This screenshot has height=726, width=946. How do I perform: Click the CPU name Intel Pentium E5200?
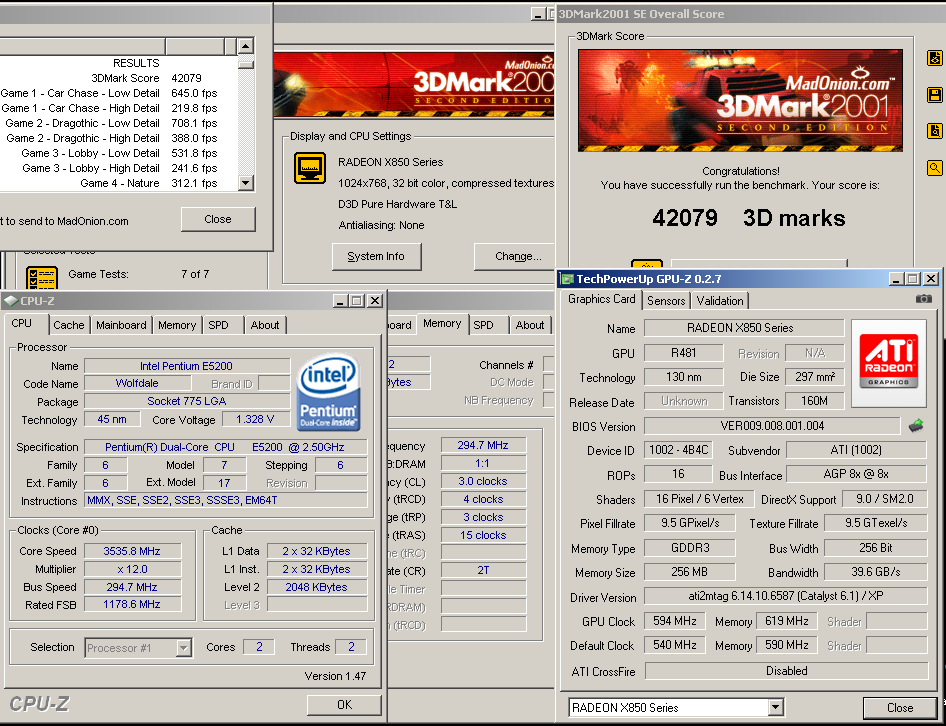(186, 366)
